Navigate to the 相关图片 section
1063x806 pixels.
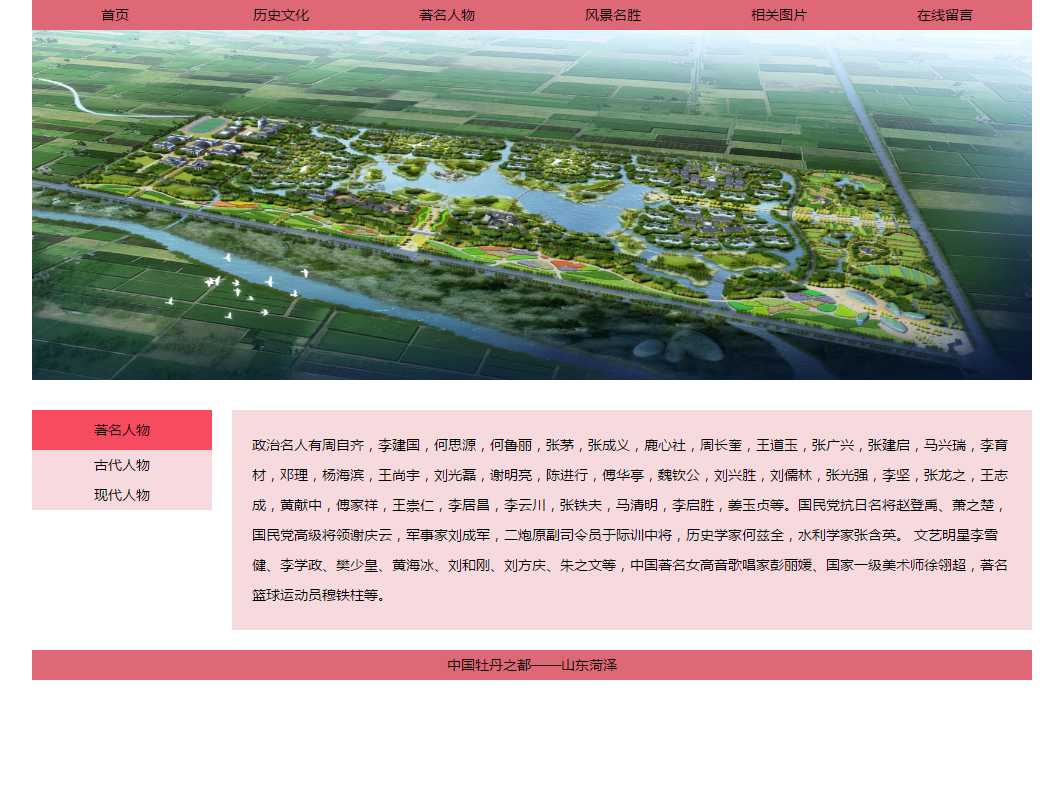[x=779, y=15]
